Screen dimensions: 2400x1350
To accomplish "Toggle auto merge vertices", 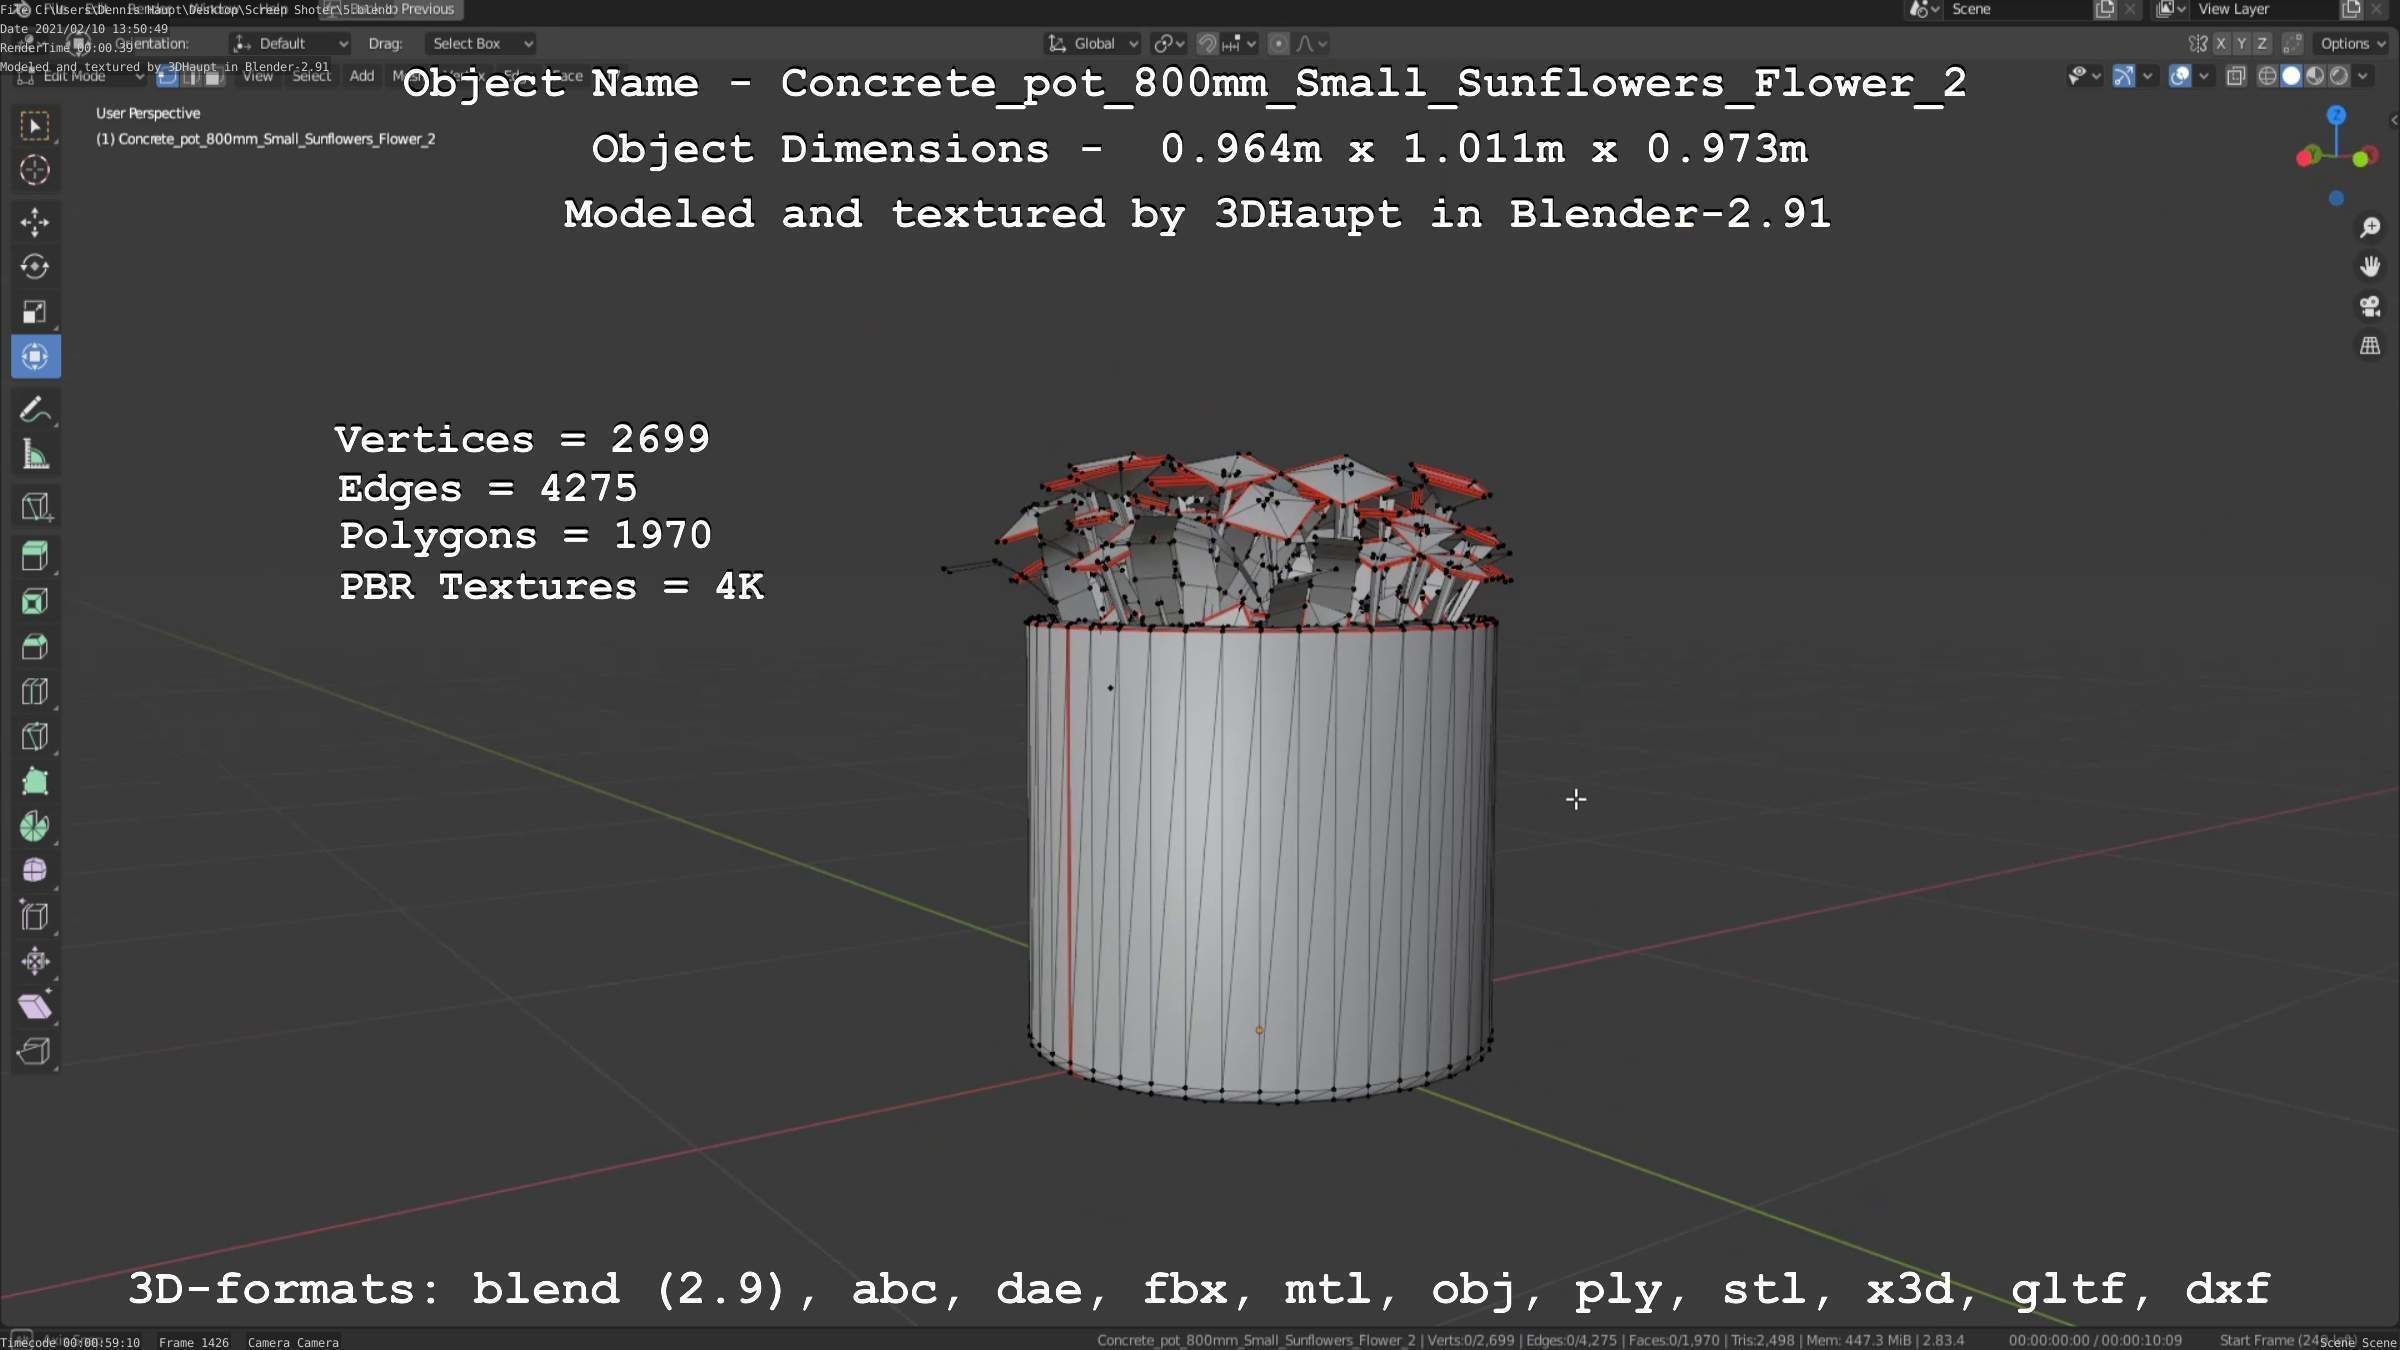I will pos(2293,44).
